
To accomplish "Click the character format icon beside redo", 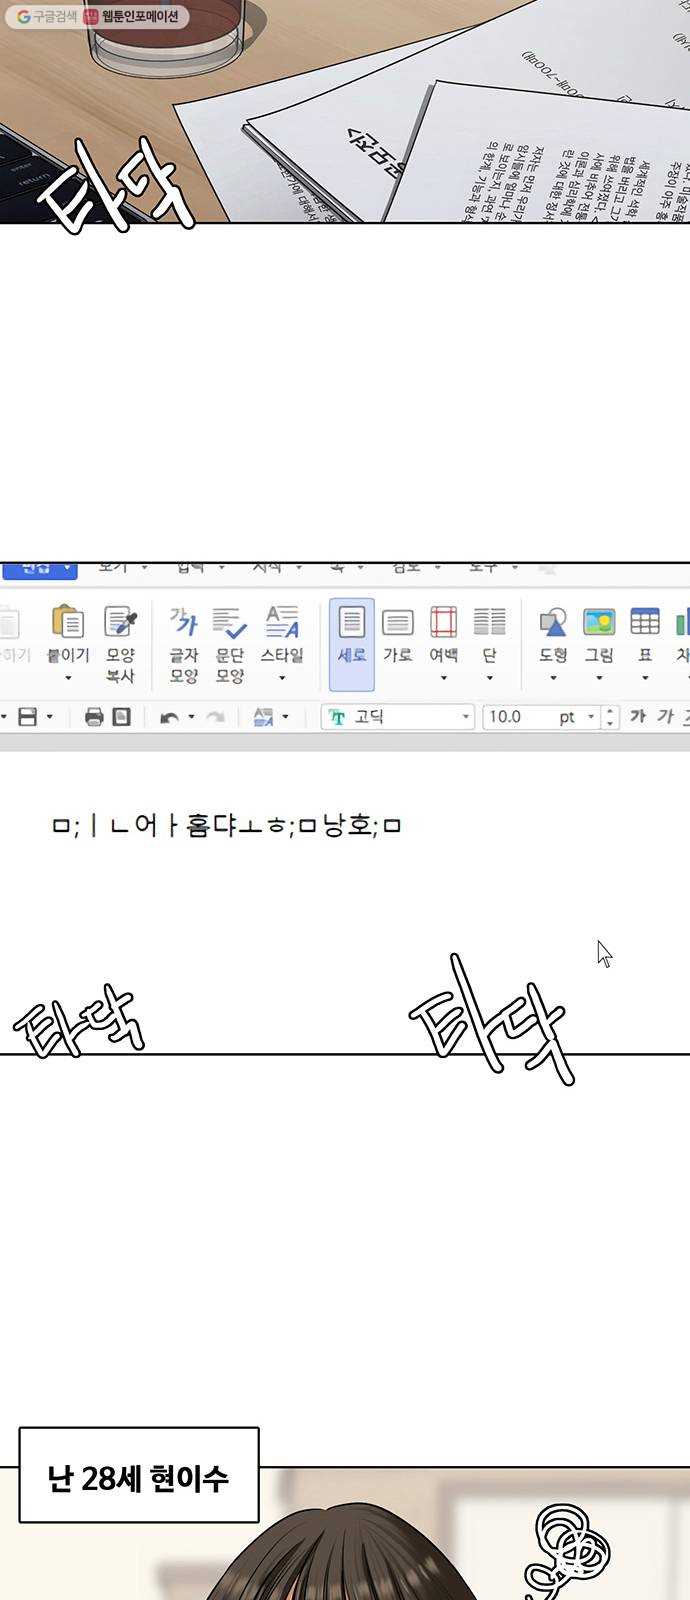I will [263, 717].
